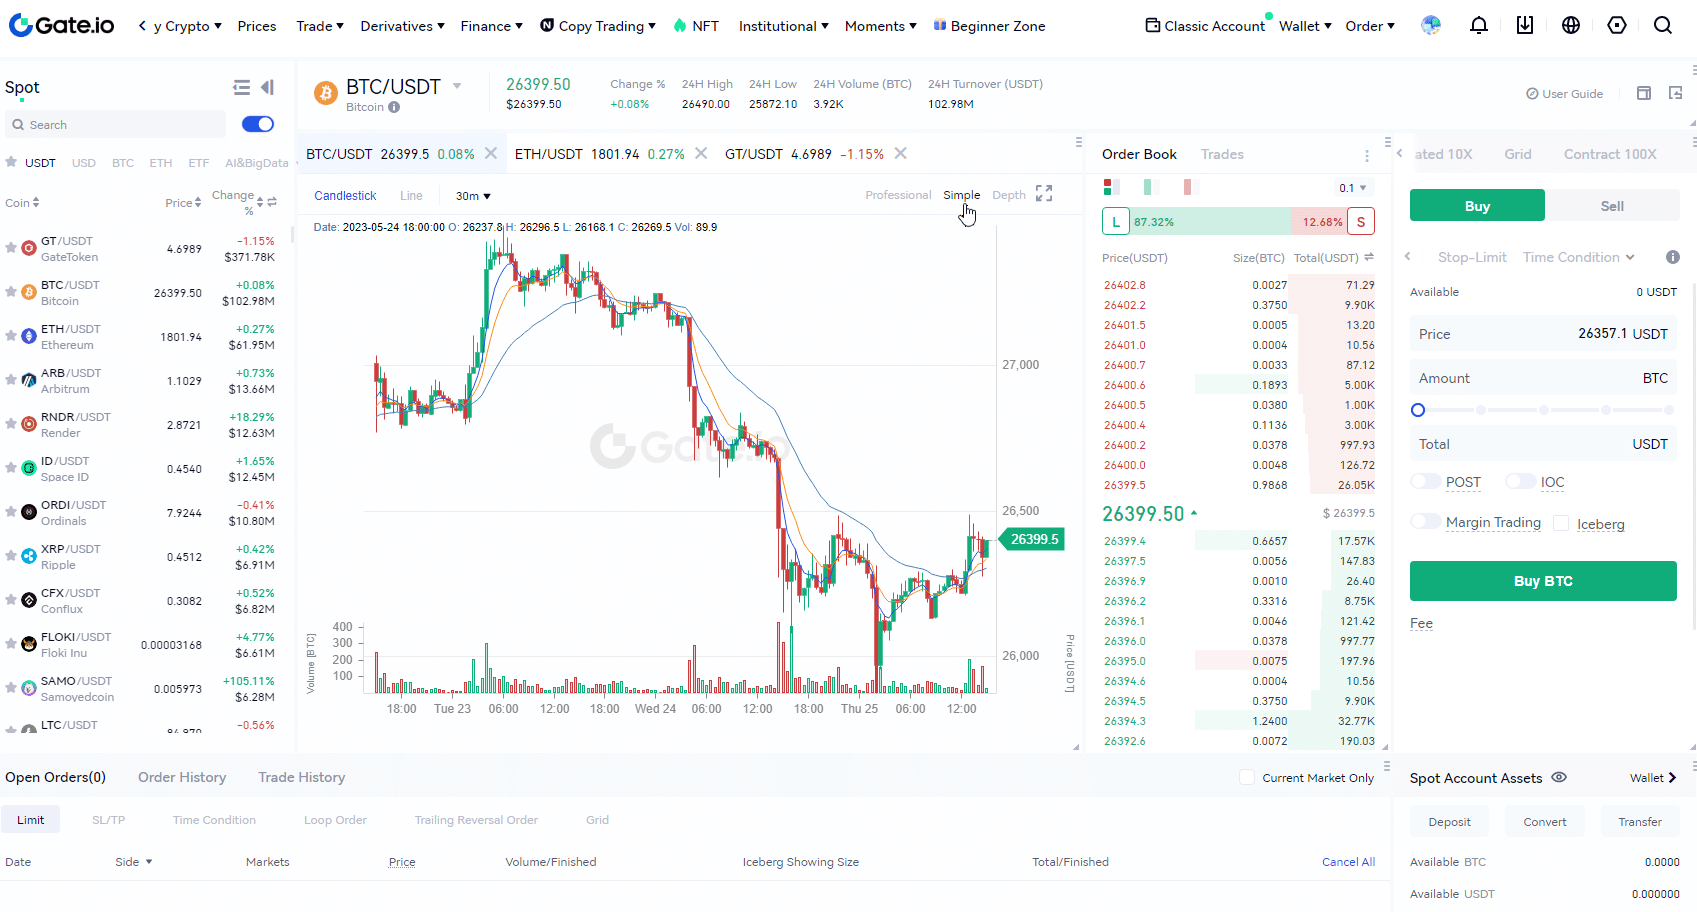Click the pop-out layout icon at far right
Image resolution: width=1697 pixels, height=912 pixels.
(1676, 93)
